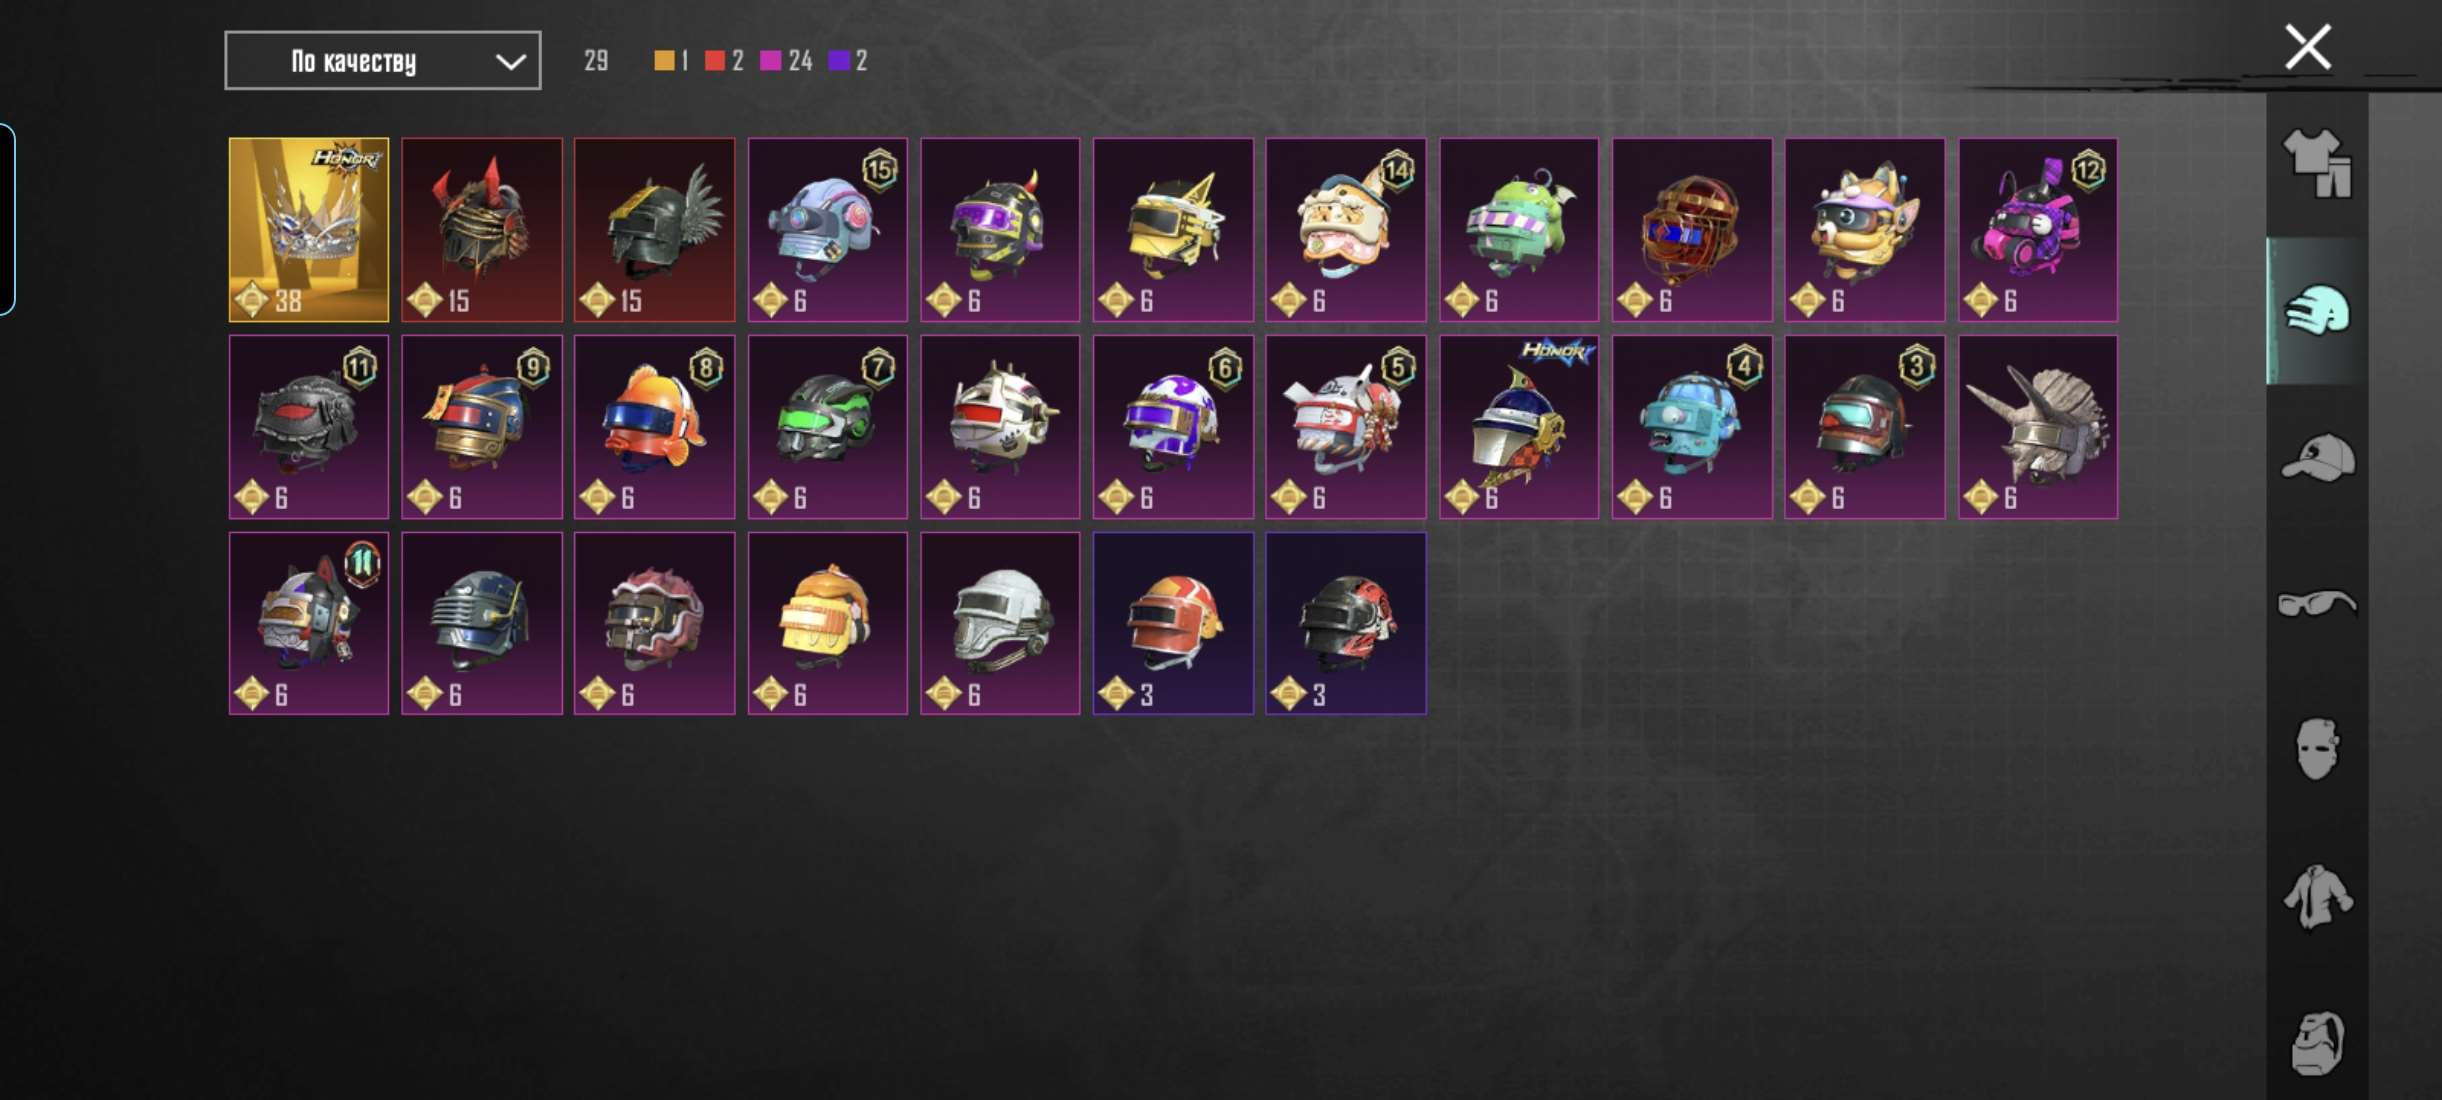Select the plain white helmet
The image size is (2442, 1100).
tap(1000, 623)
